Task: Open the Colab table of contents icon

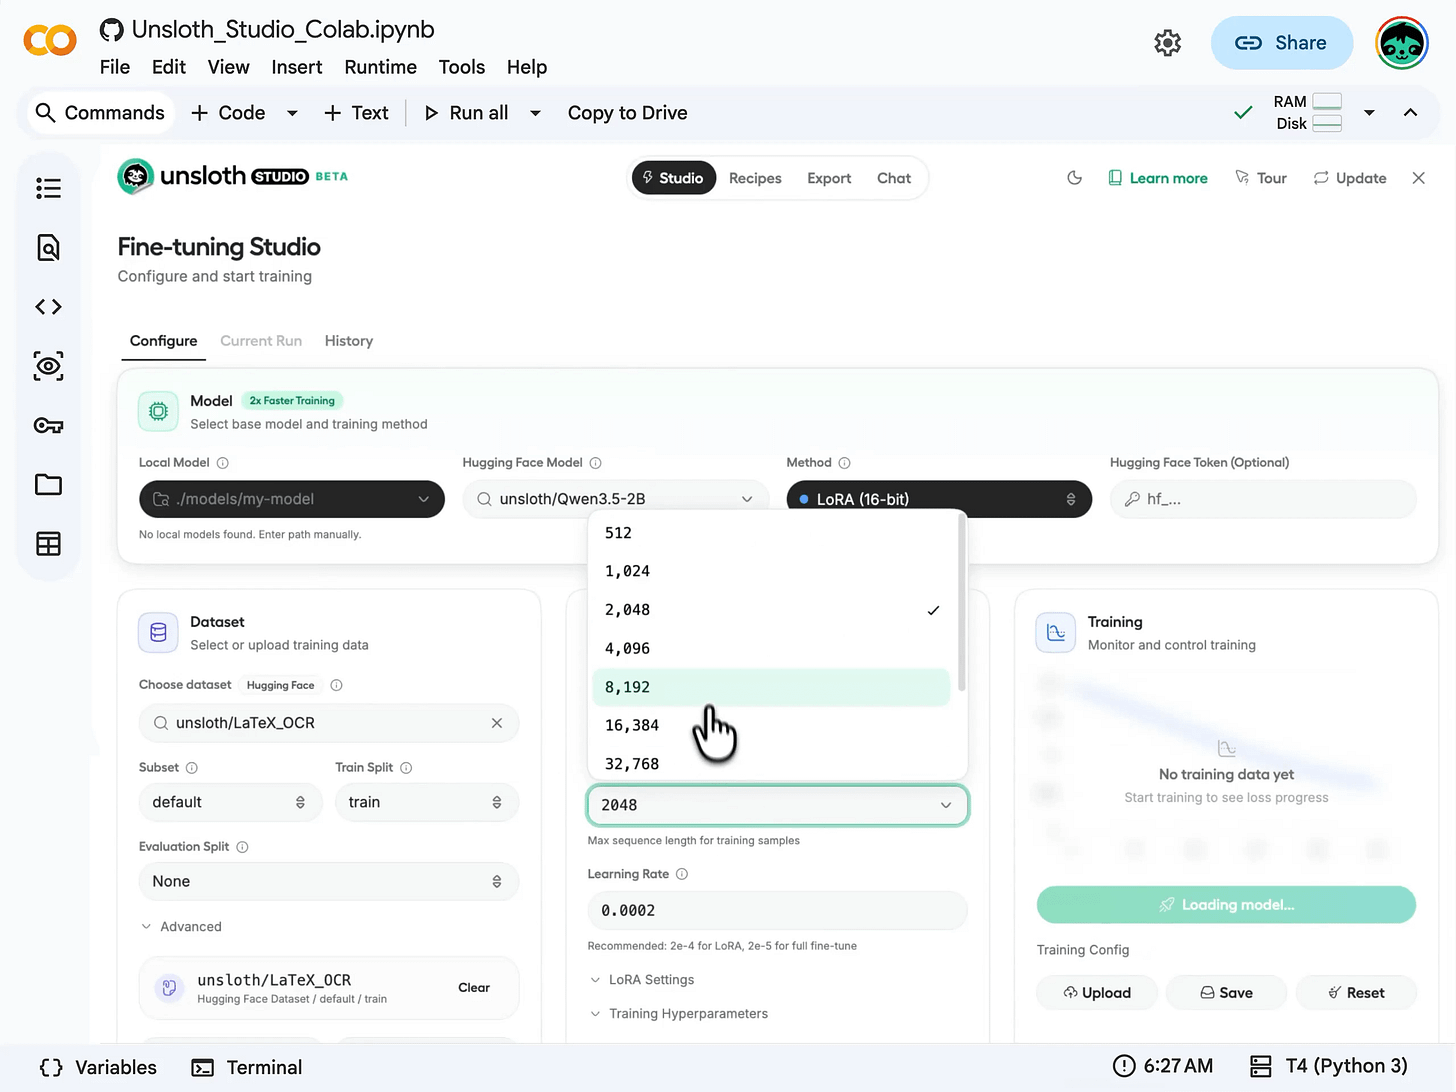Action: pyautogui.click(x=48, y=188)
